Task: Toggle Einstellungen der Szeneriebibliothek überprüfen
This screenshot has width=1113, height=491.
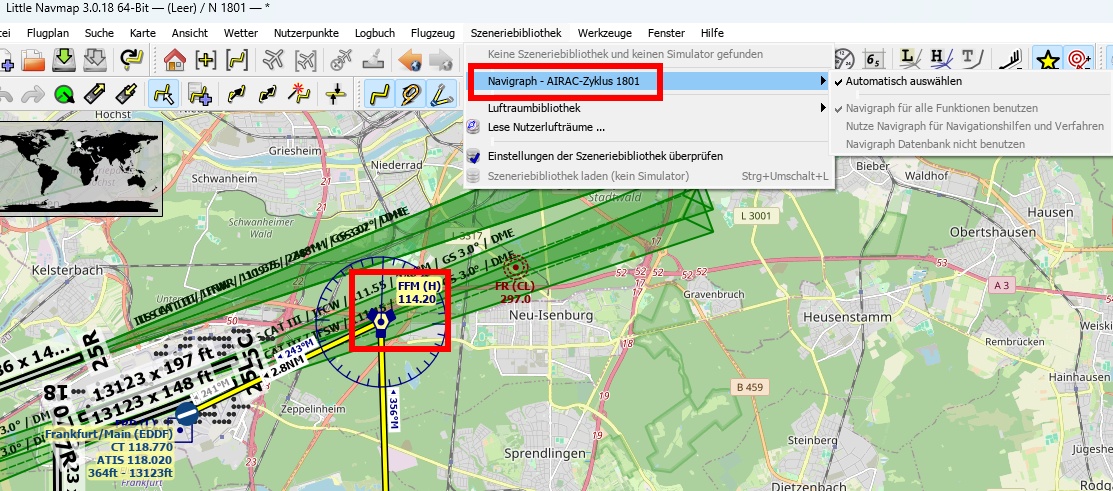Action: [649, 155]
